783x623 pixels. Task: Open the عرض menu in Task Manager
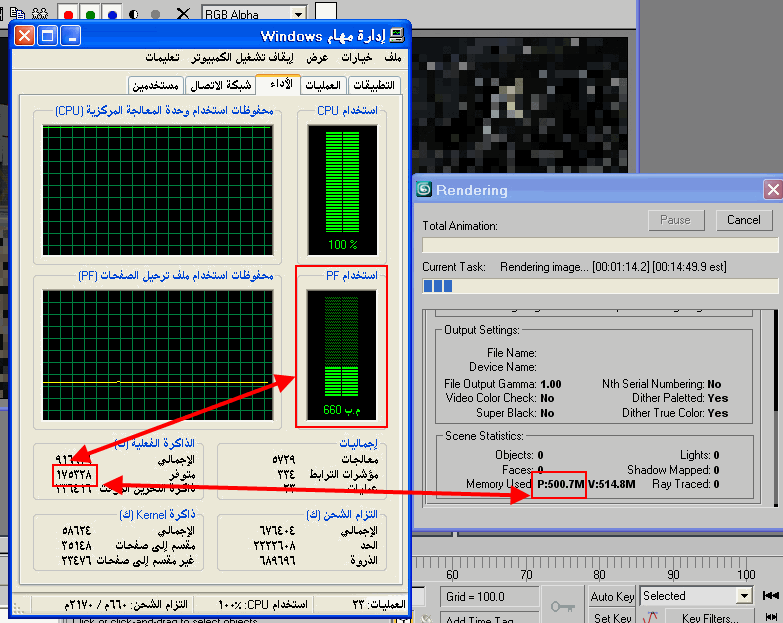317,57
